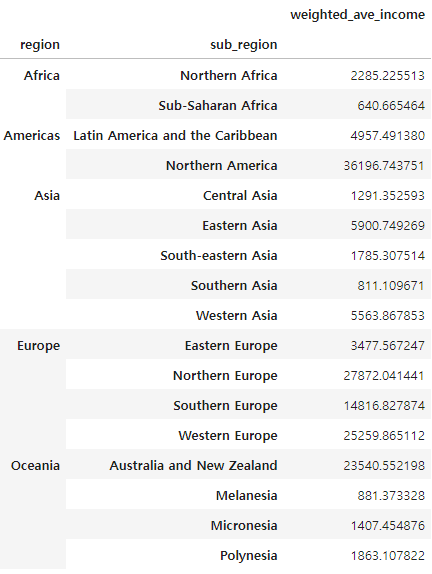Select the Asia region label
This screenshot has width=432, height=574.
47,195
